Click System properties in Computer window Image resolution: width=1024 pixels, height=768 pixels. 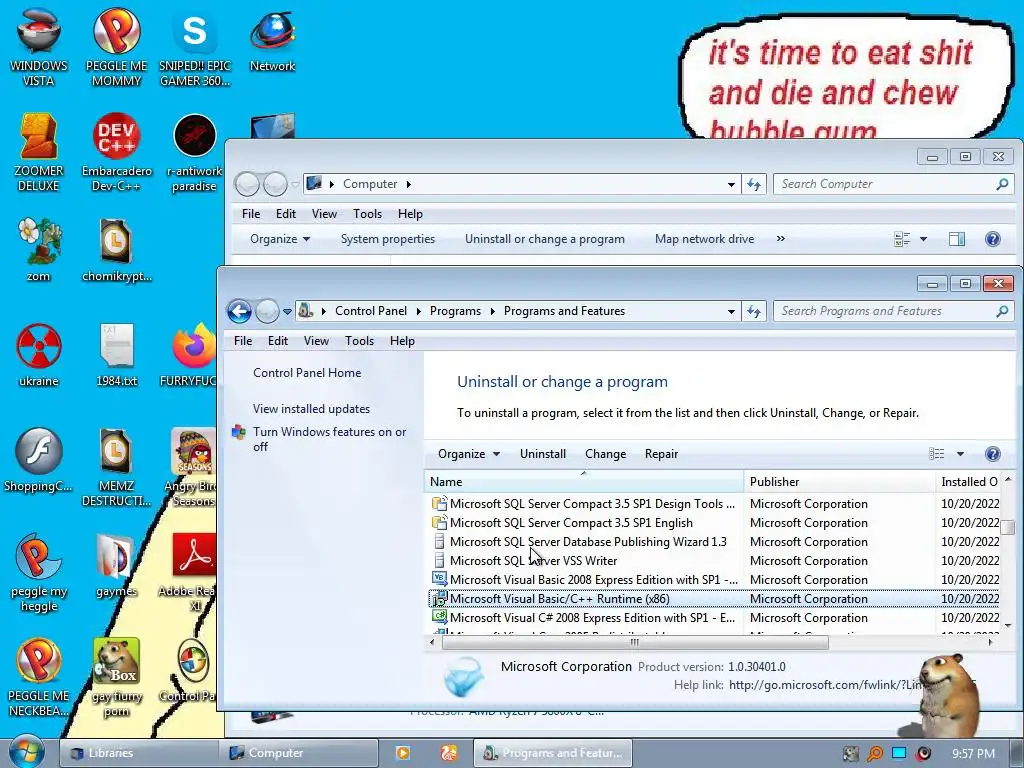pyautogui.click(x=388, y=239)
